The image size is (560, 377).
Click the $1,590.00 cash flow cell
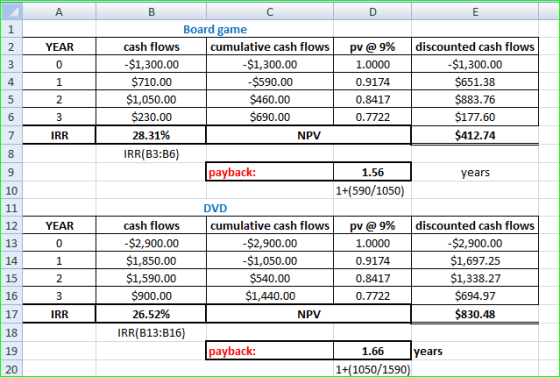(151, 278)
